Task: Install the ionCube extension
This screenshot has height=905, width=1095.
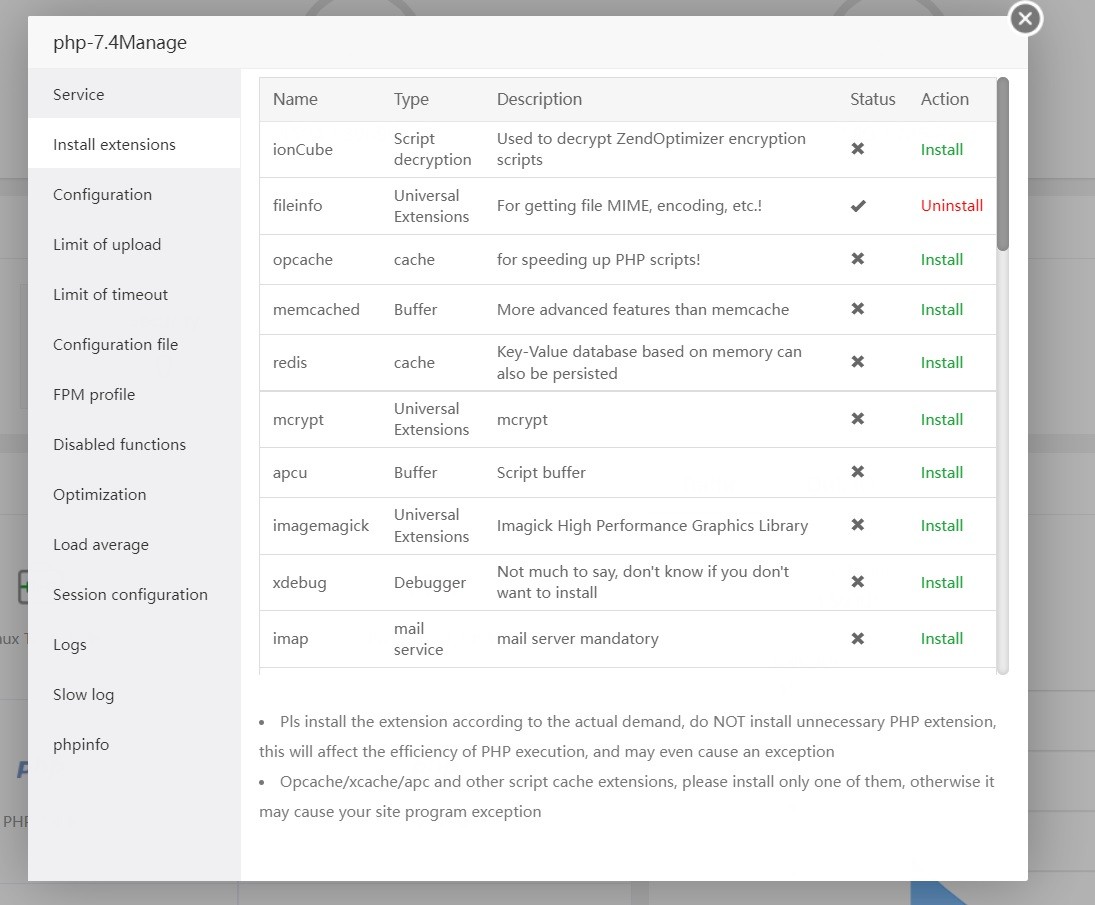Action: point(942,150)
